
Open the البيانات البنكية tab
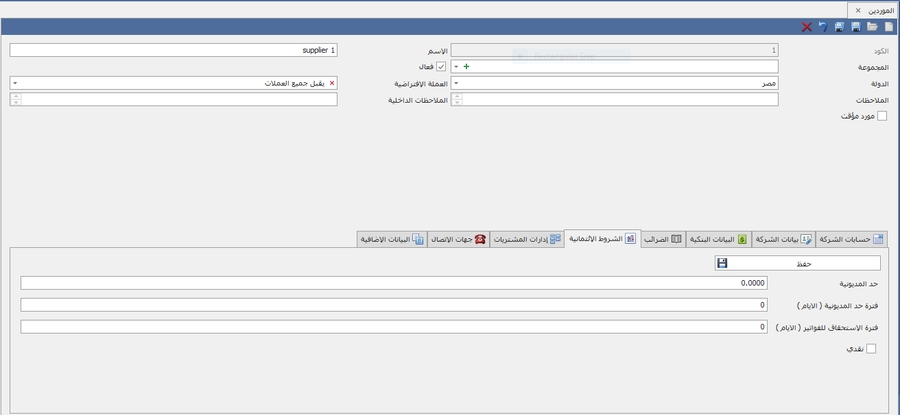point(716,239)
